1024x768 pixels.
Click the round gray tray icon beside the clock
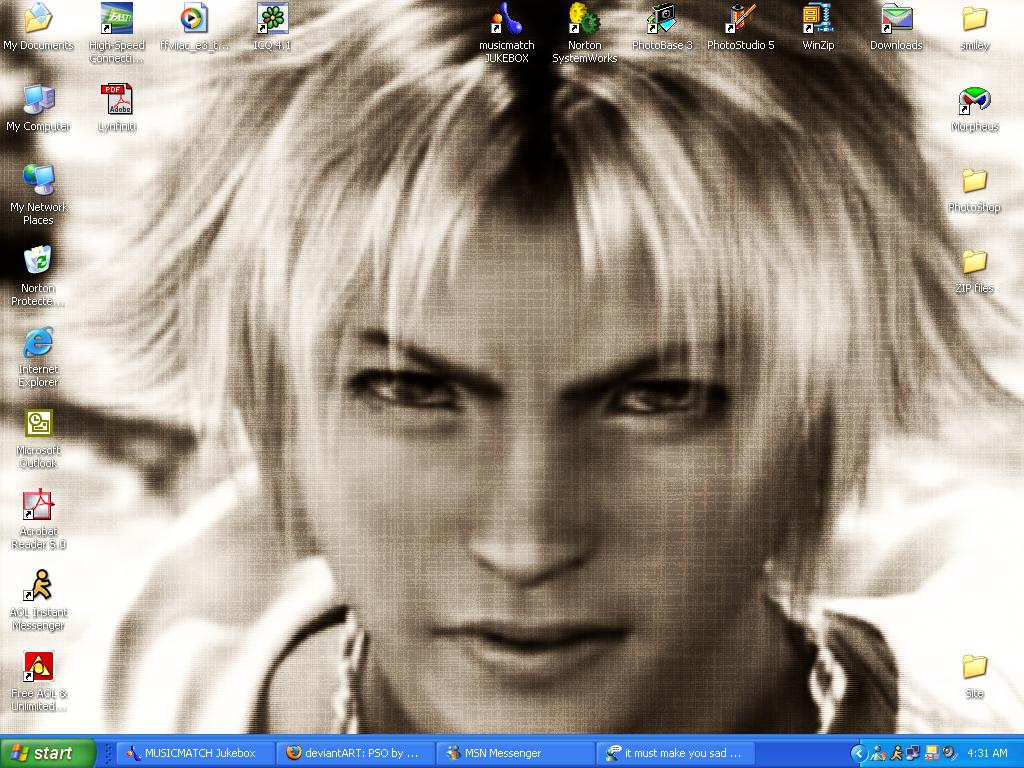[949, 754]
